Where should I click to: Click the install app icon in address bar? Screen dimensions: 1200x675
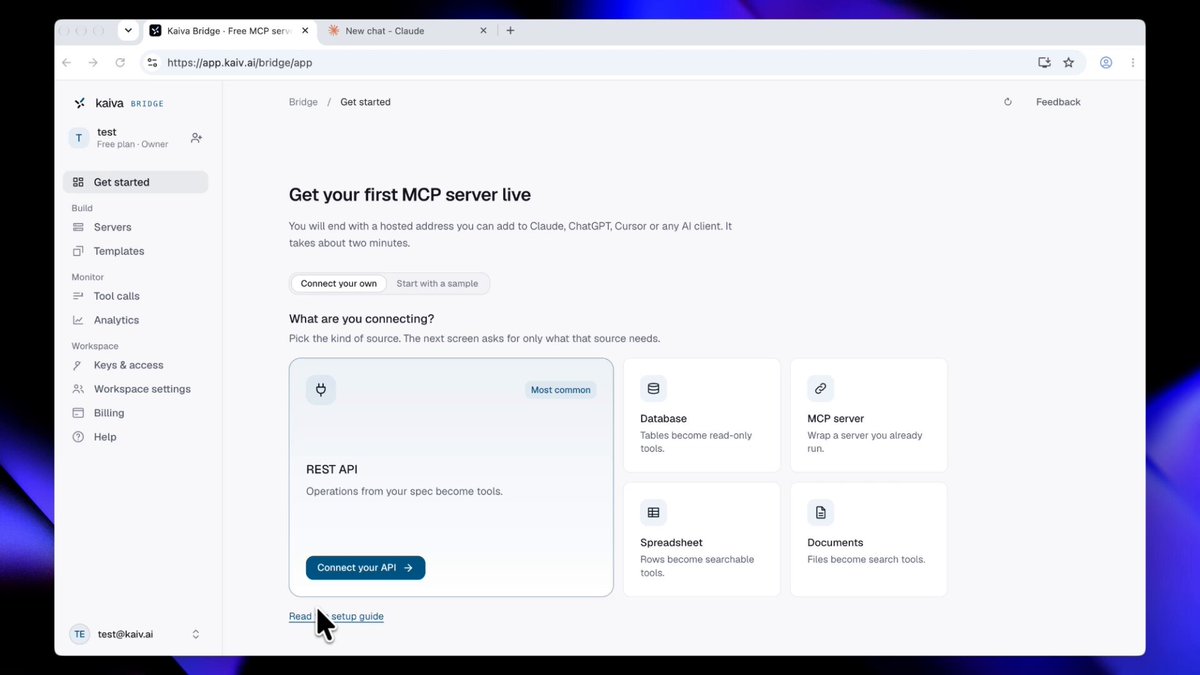[x=1044, y=62]
